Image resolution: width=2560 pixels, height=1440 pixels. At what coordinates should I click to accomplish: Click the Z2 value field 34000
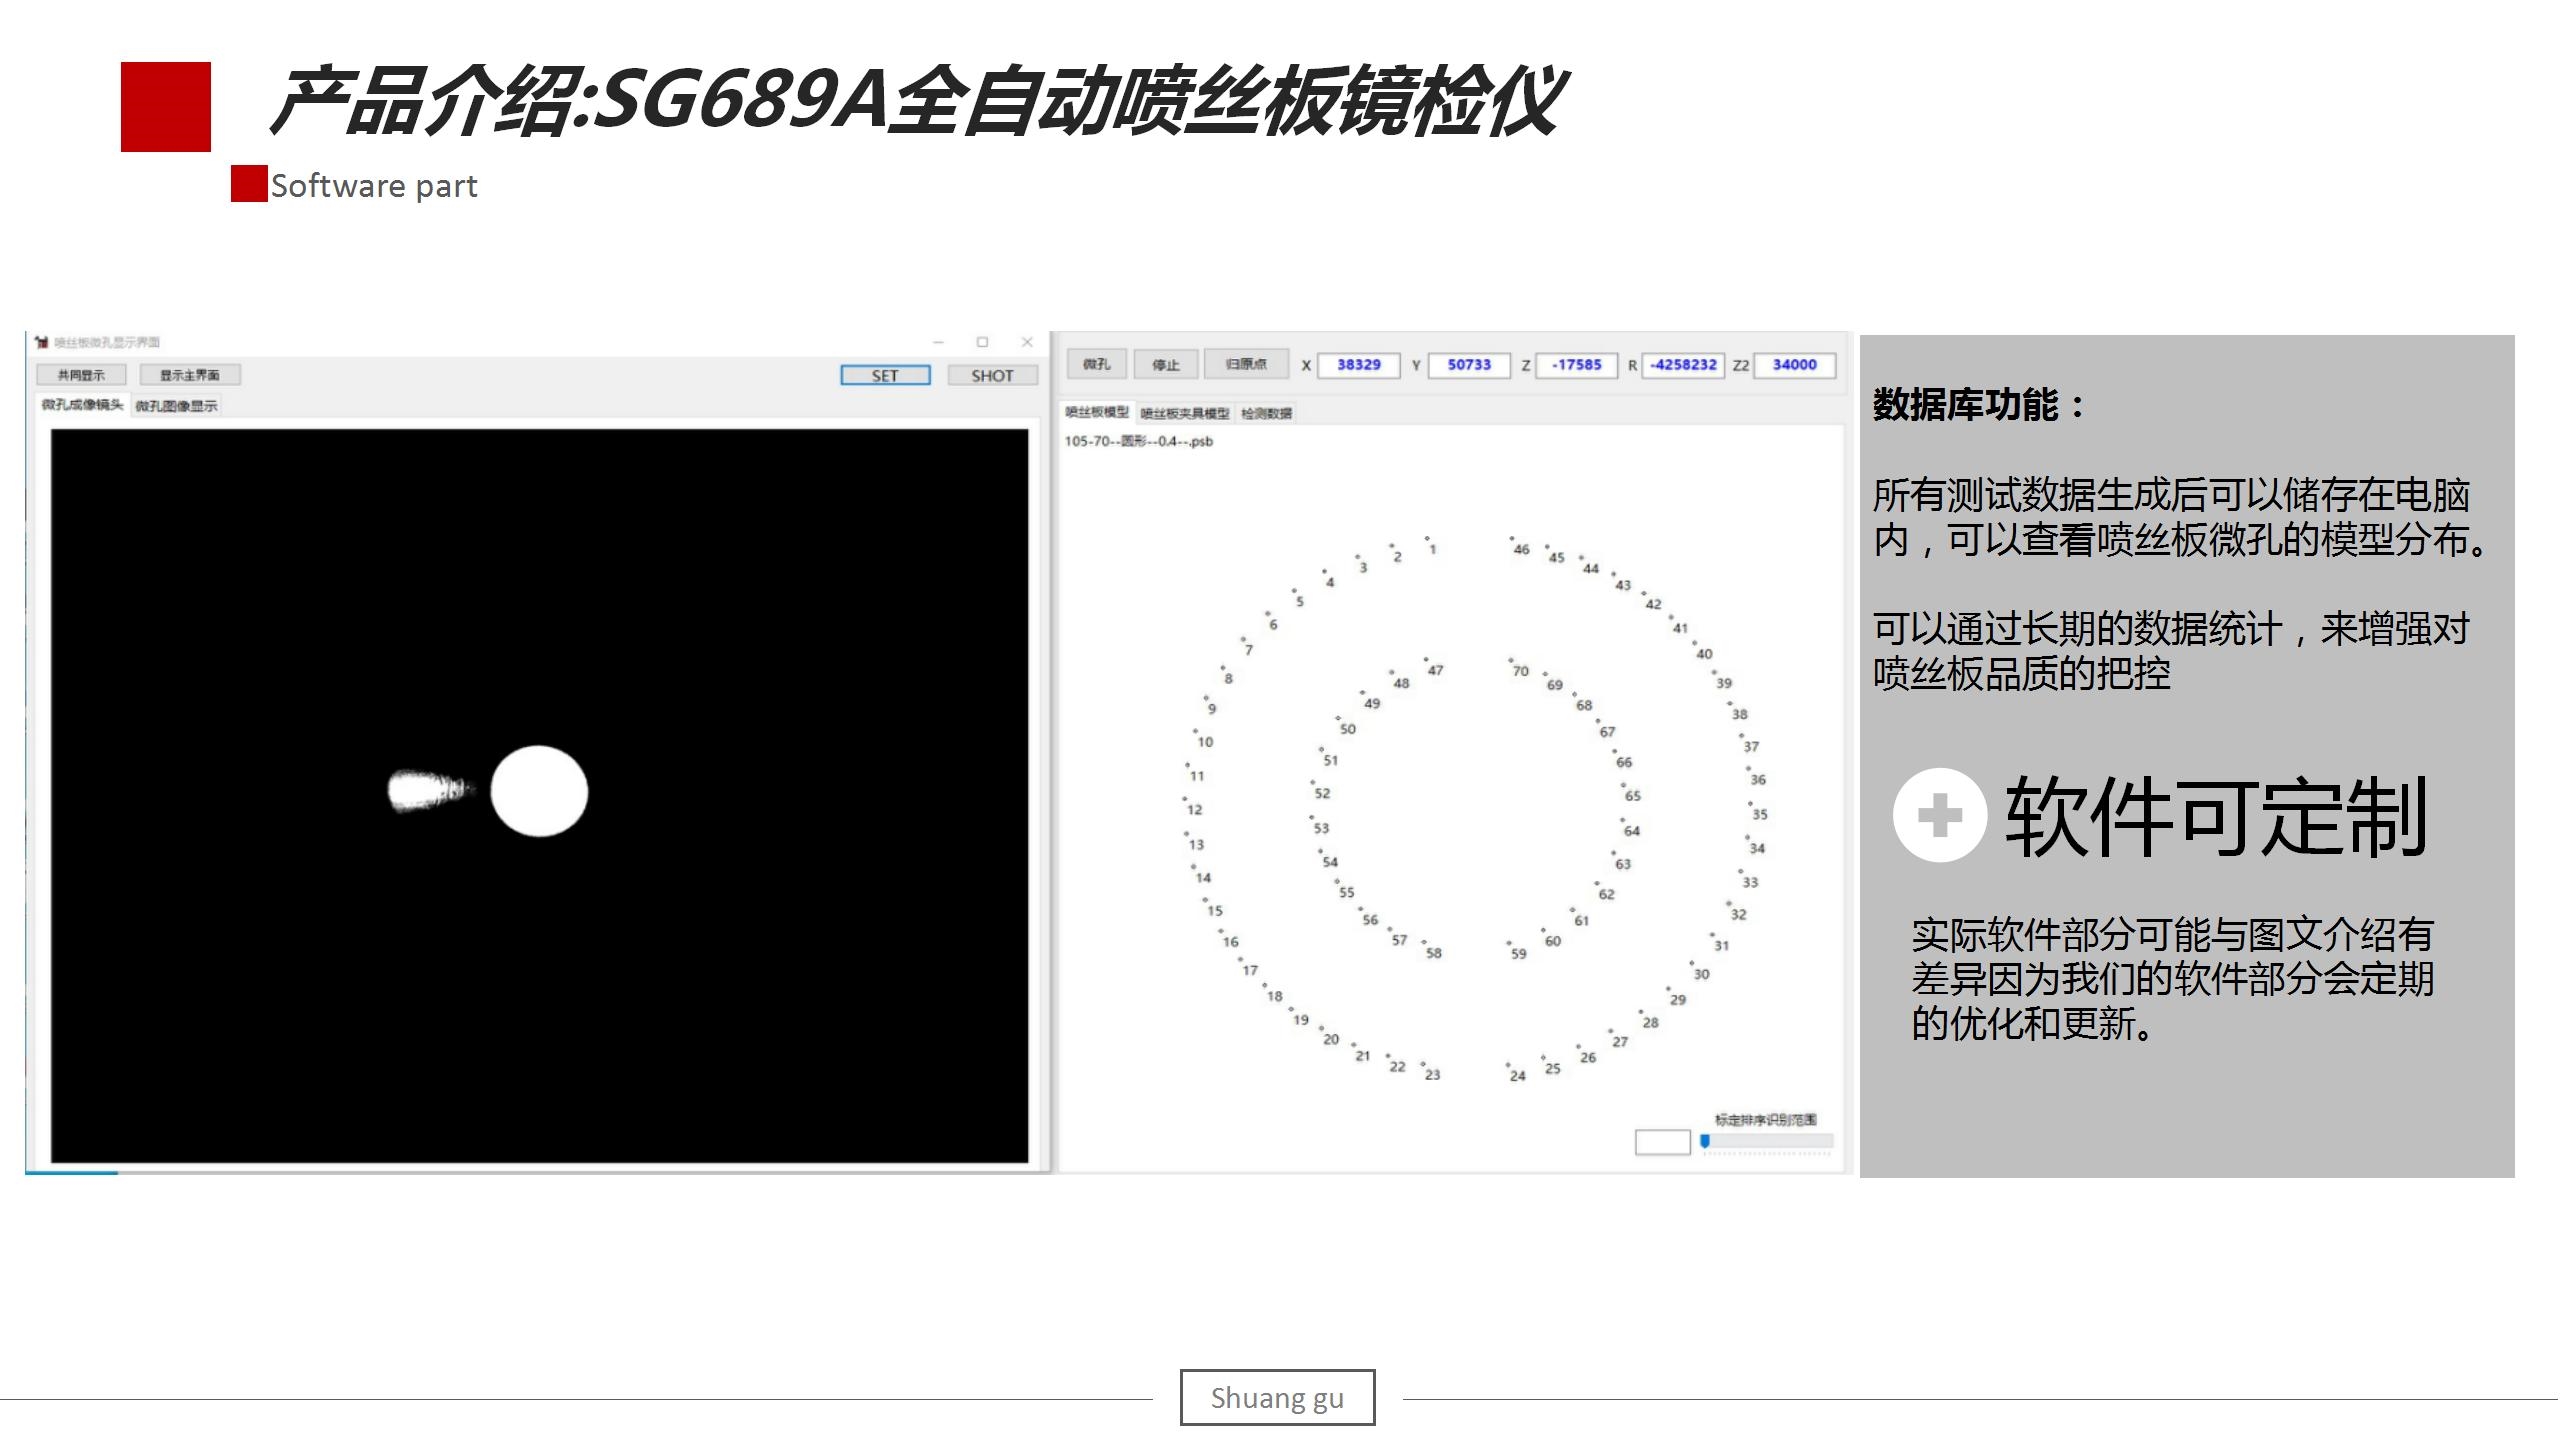(x=1794, y=365)
